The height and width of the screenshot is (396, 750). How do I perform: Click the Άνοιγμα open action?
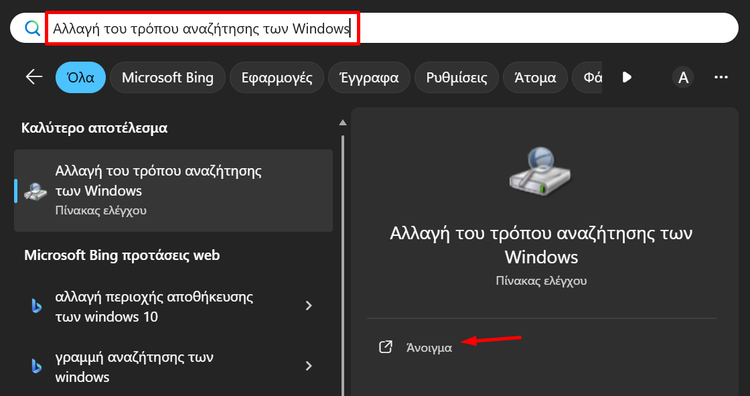(429, 348)
